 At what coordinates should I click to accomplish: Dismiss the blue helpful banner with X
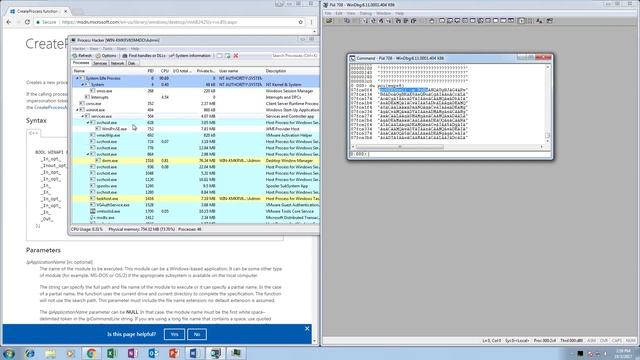click(307, 329)
